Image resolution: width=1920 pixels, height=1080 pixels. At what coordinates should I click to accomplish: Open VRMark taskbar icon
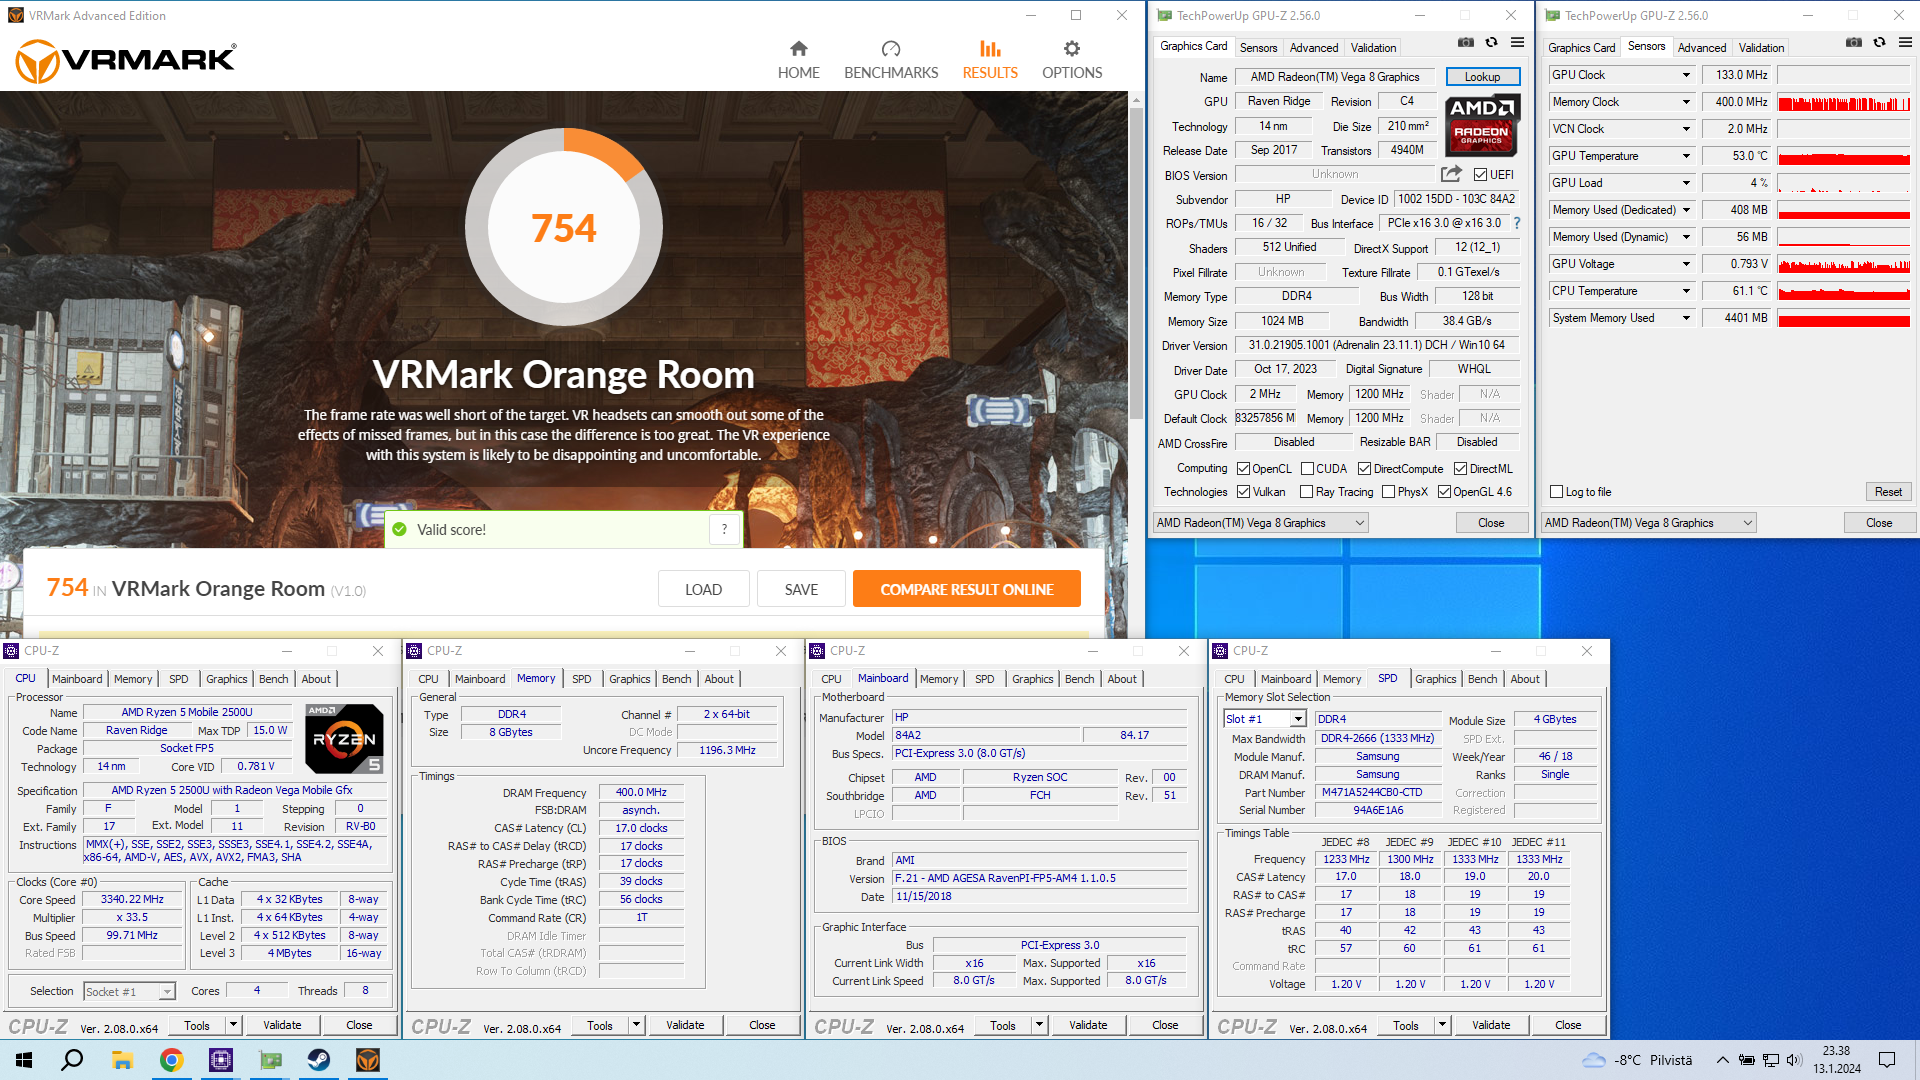pos(368,1060)
